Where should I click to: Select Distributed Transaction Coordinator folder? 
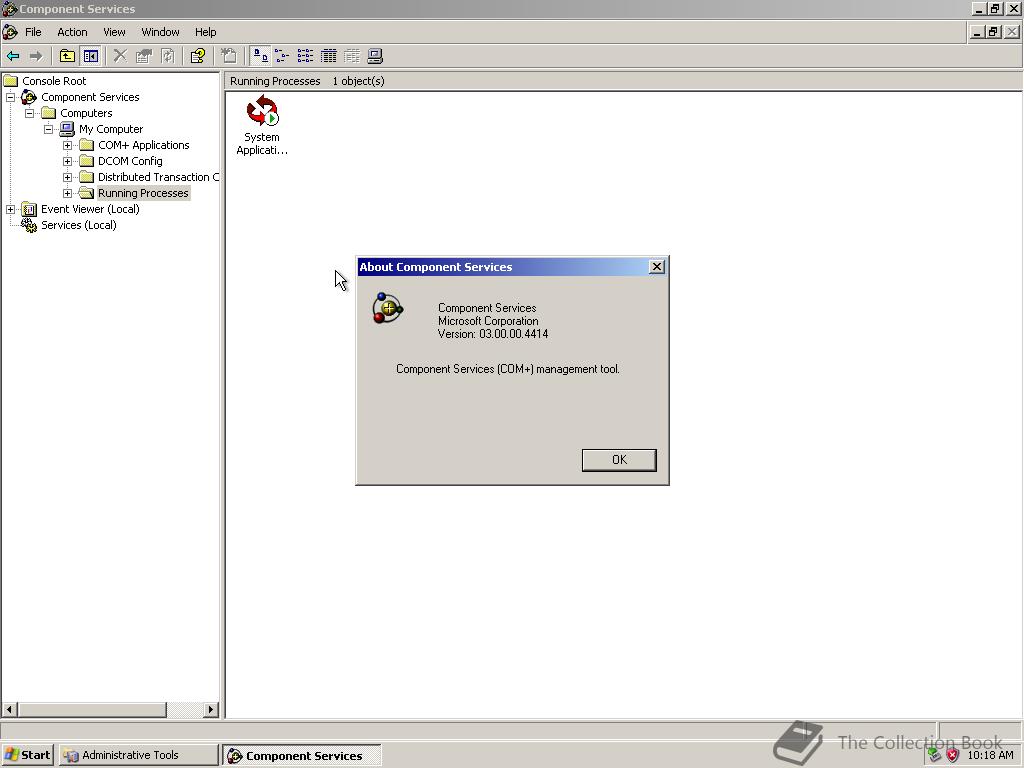(158, 177)
